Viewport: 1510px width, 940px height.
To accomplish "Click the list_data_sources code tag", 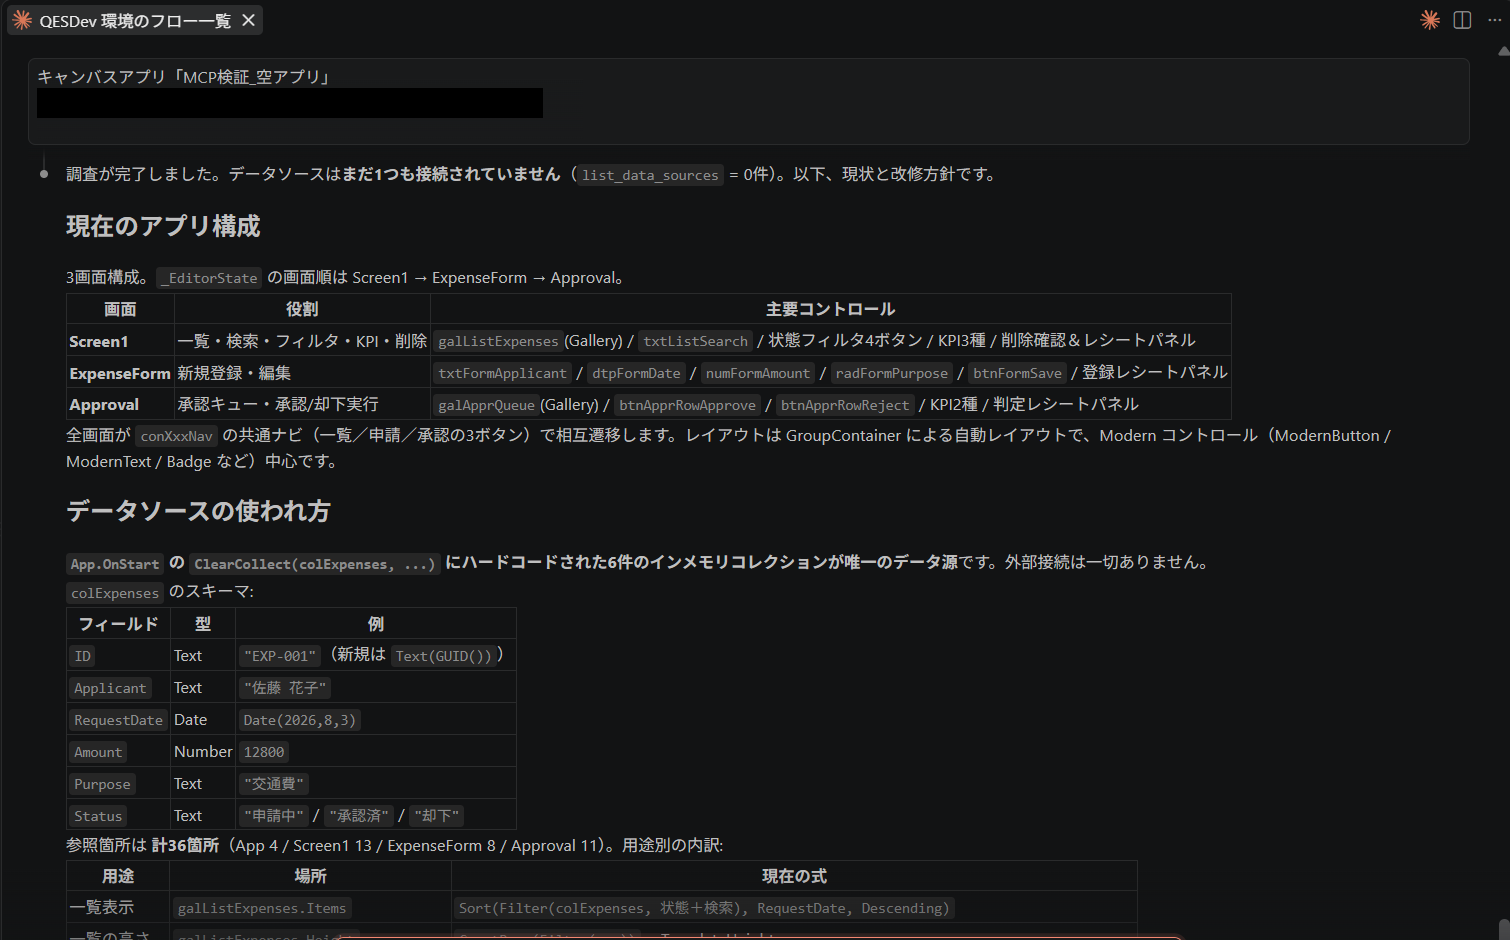I will point(650,175).
